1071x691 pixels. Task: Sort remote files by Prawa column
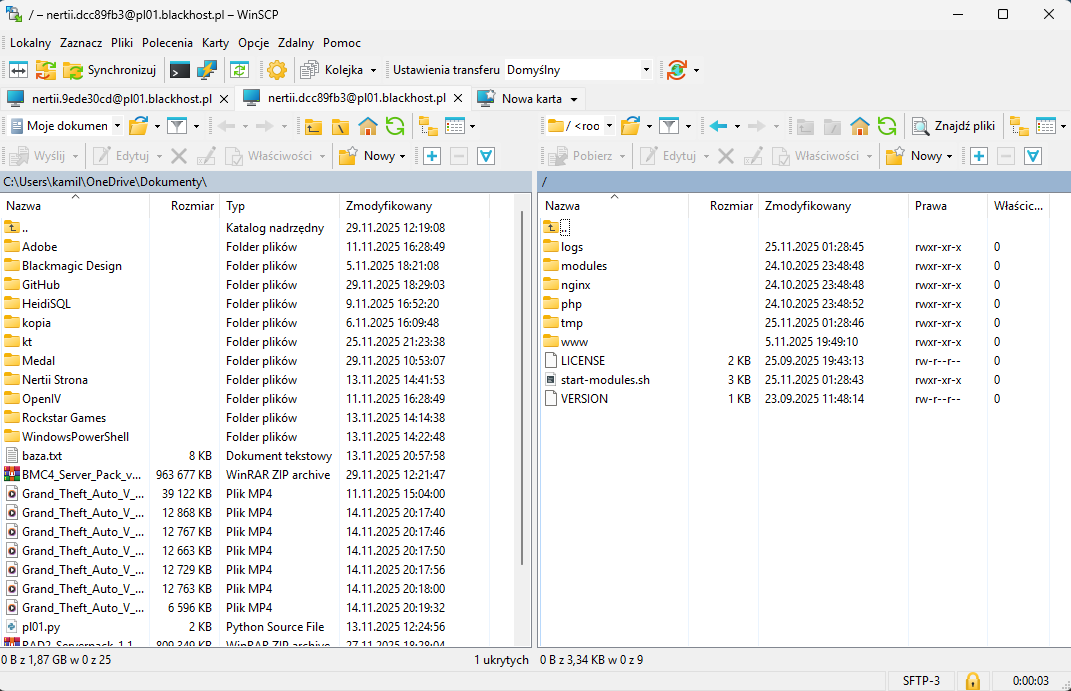point(947,206)
